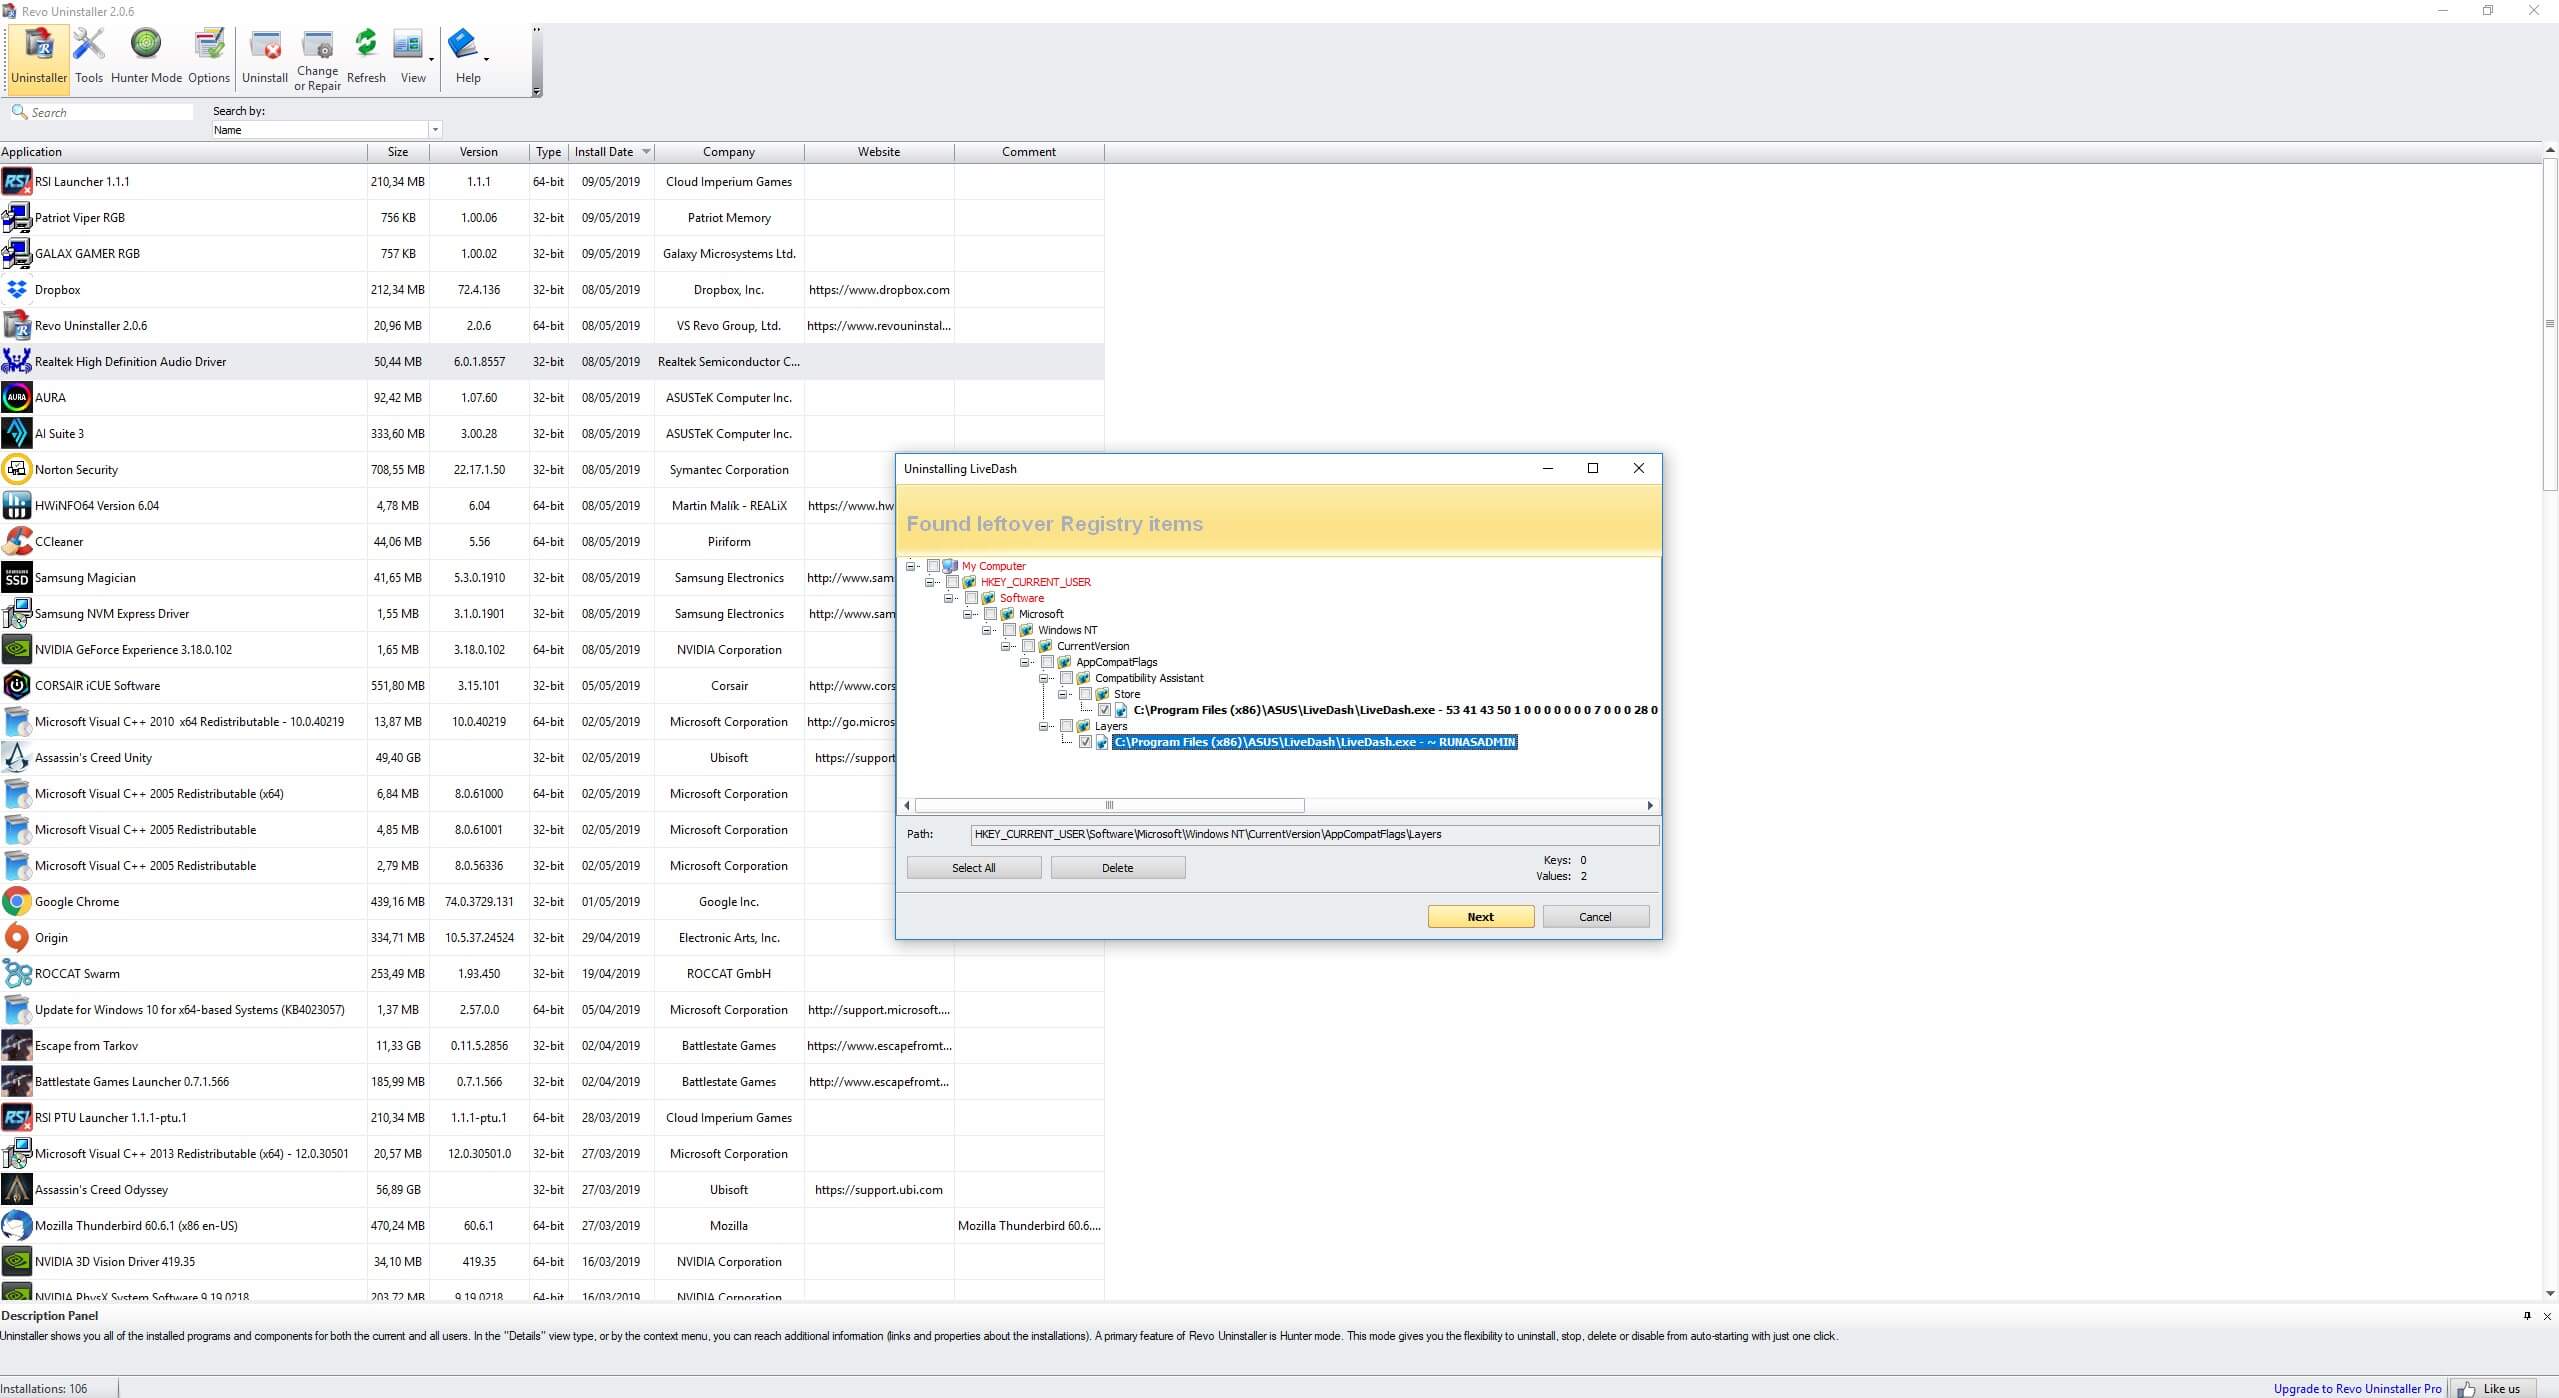Sort by the Install Date column header
The image size is (2559, 1398).
[611, 152]
